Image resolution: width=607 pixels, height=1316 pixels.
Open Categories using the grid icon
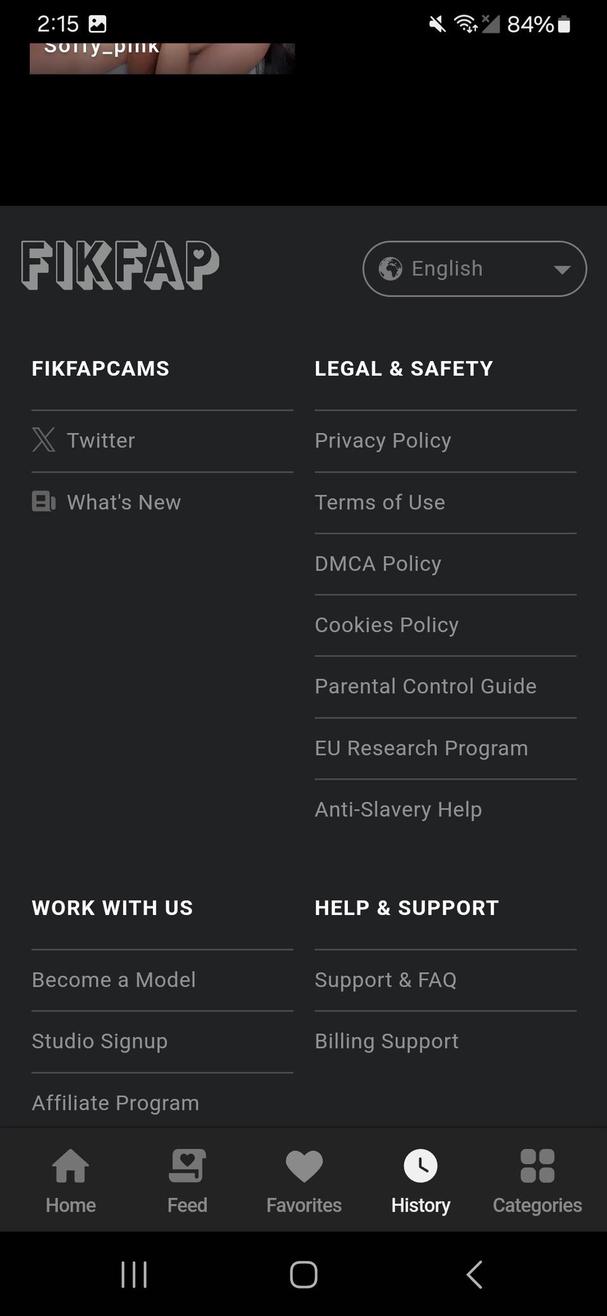(536, 1164)
